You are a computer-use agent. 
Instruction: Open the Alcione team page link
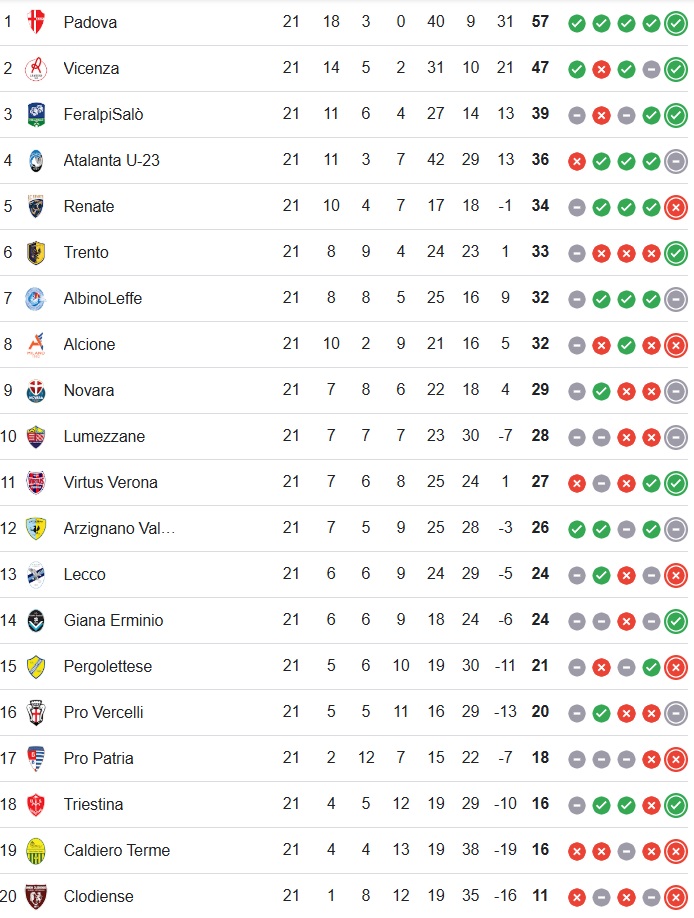coord(90,344)
